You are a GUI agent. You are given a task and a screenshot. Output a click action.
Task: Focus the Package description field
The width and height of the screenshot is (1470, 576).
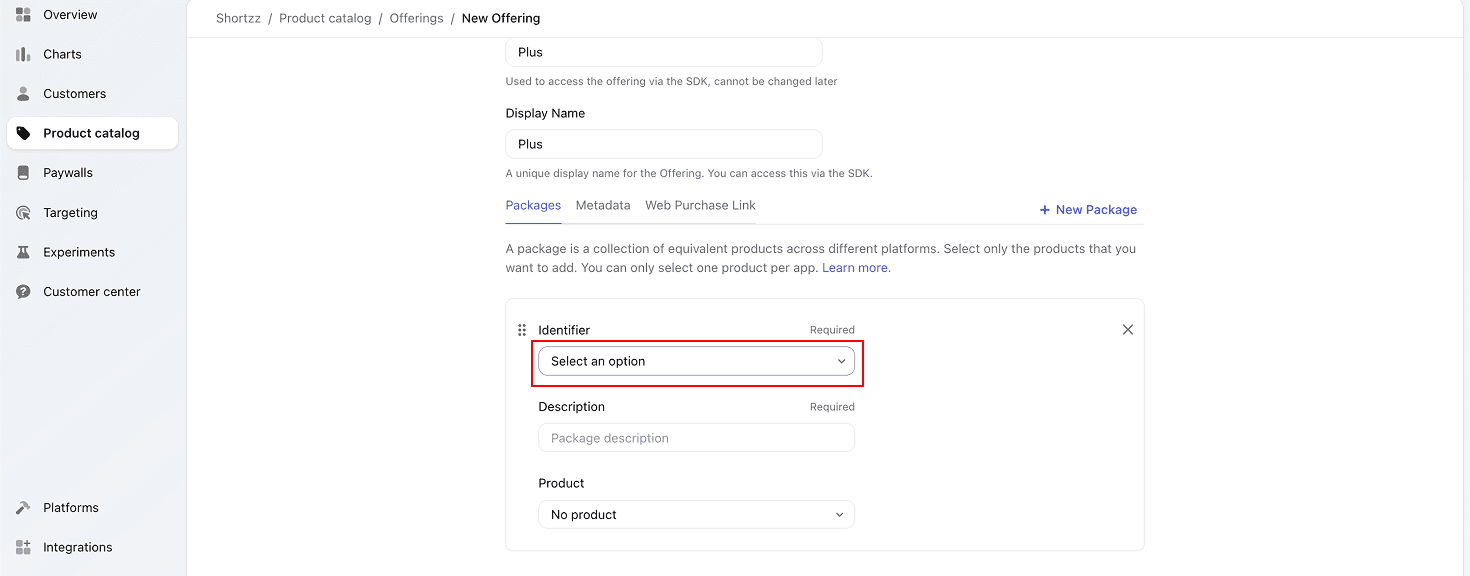coord(696,438)
